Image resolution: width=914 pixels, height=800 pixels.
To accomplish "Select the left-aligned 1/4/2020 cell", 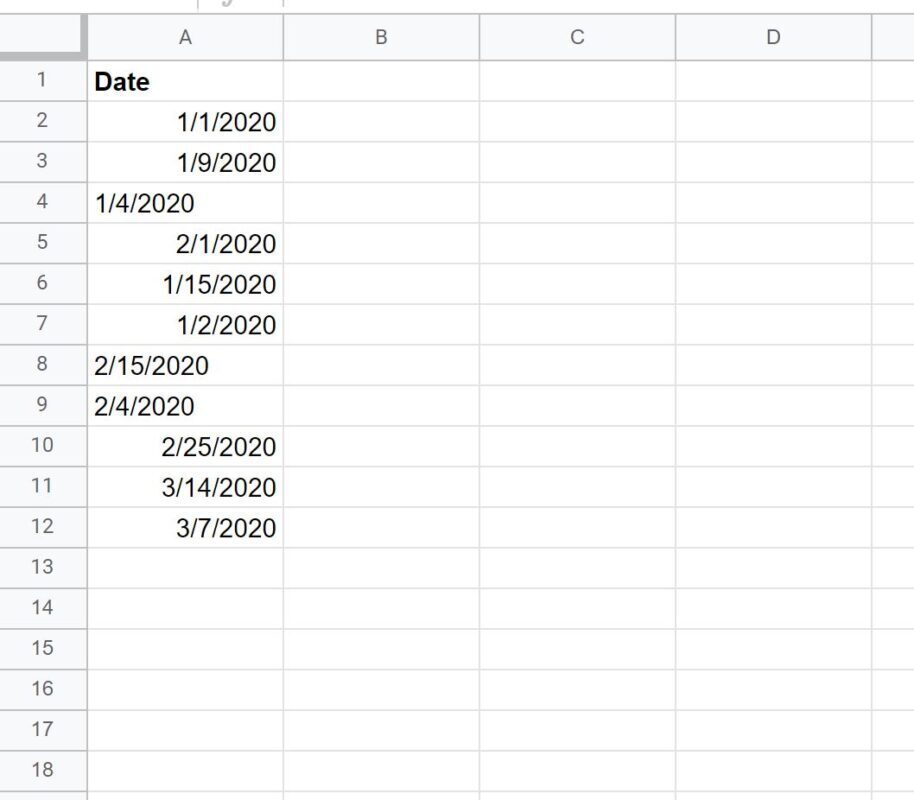I will [185, 203].
